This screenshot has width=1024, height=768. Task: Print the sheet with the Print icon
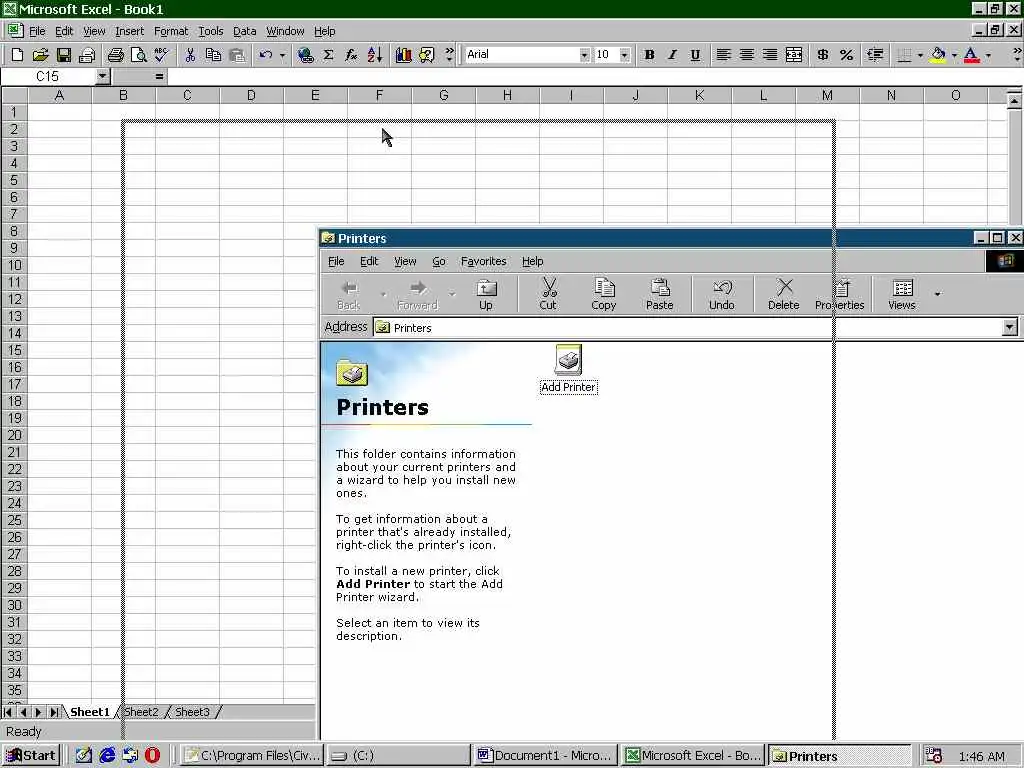(116, 55)
